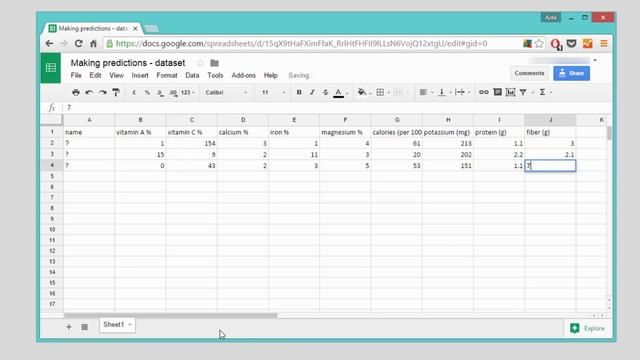The height and width of the screenshot is (360, 640).
Task: Open the fill color picker
Action: (x=362, y=92)
